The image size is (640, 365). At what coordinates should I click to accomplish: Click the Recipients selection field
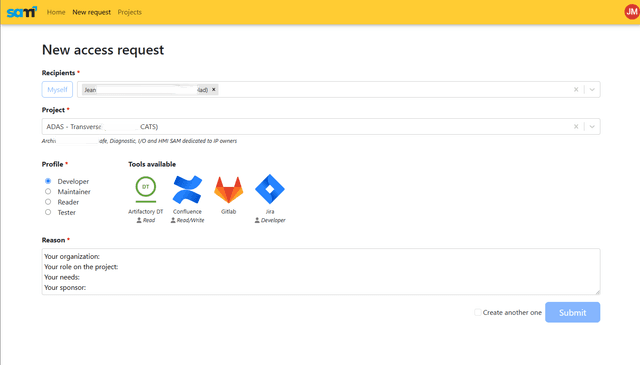tap(339, 89)
